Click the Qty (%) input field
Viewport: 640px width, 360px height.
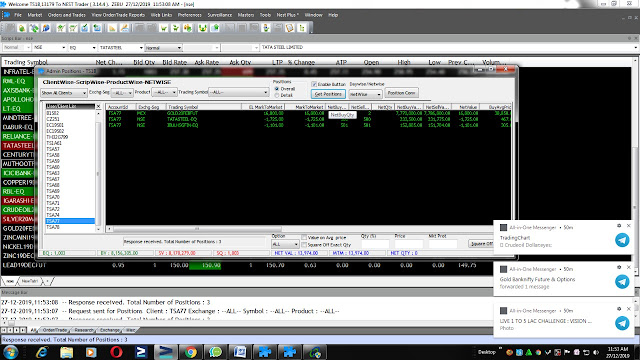pos(375,244)
